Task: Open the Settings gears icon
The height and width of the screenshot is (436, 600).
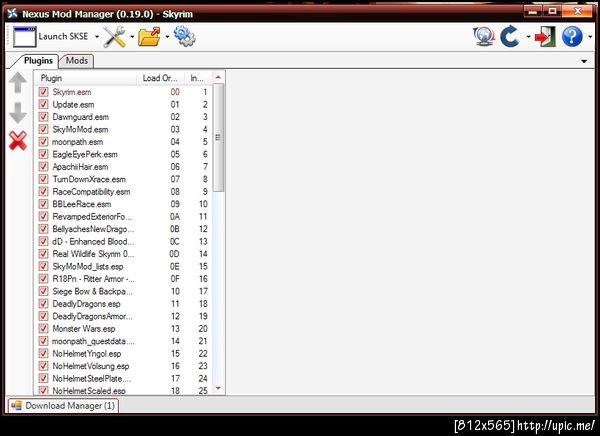Action: [x=184, y=36]
